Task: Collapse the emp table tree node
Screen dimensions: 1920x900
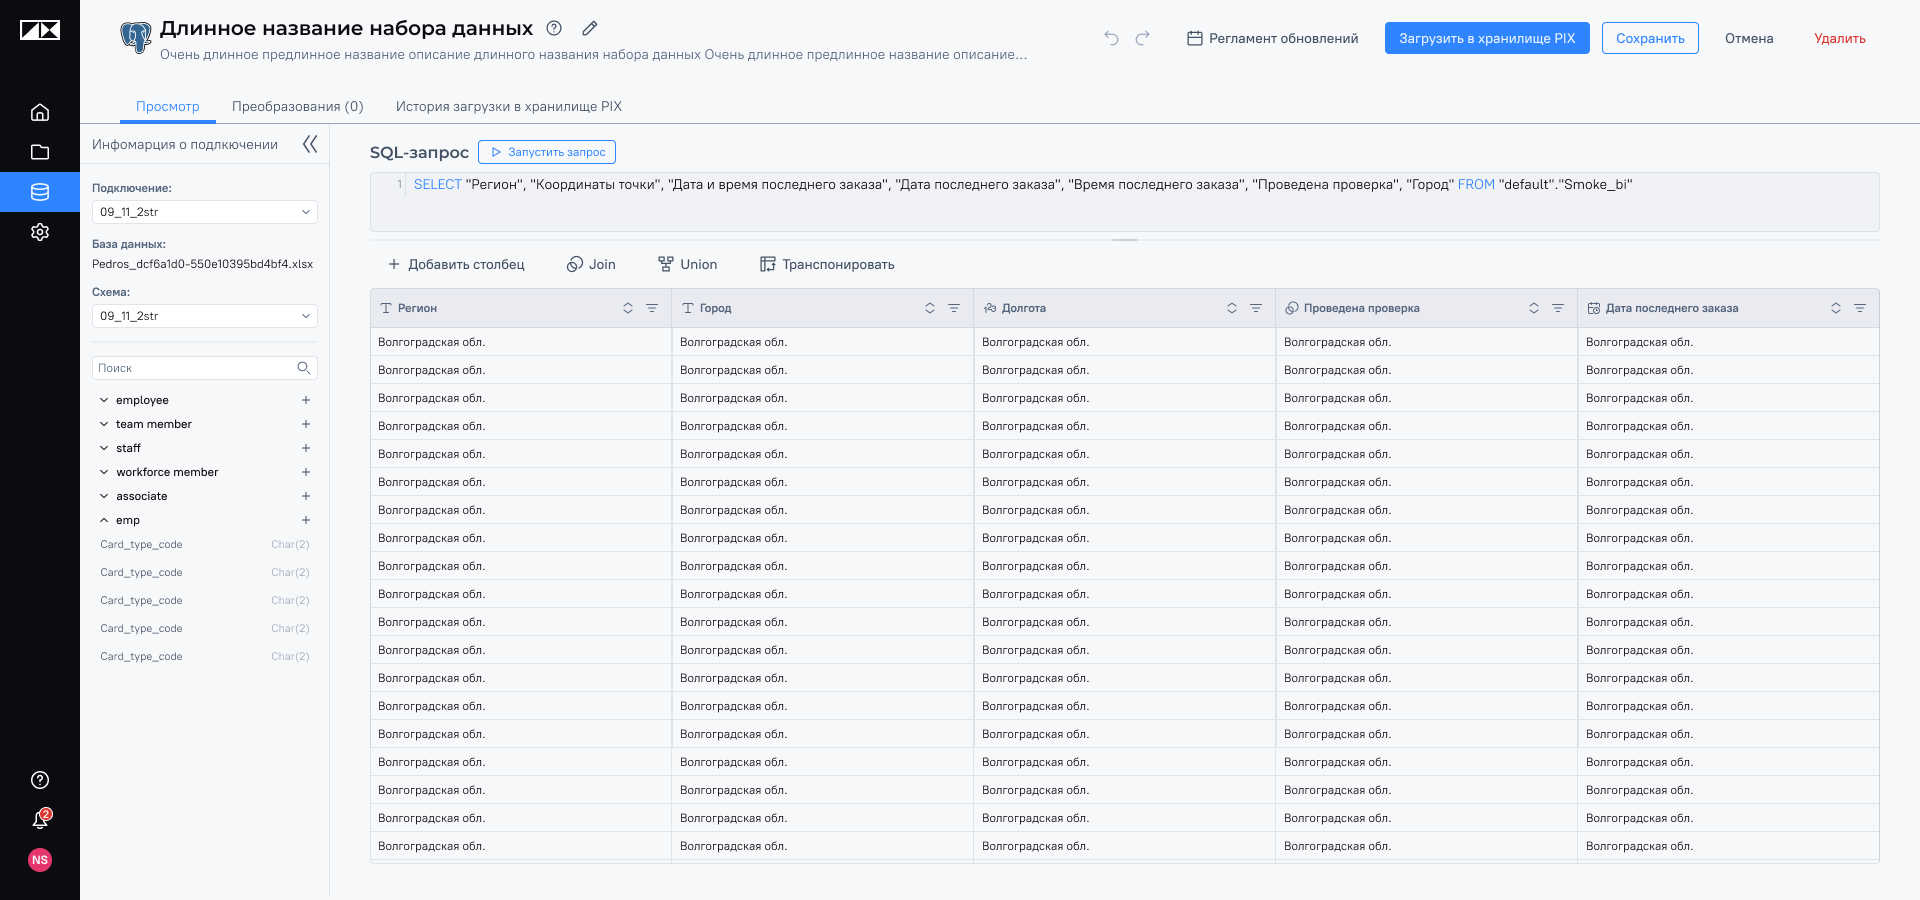Action: (x=104, y=520)
